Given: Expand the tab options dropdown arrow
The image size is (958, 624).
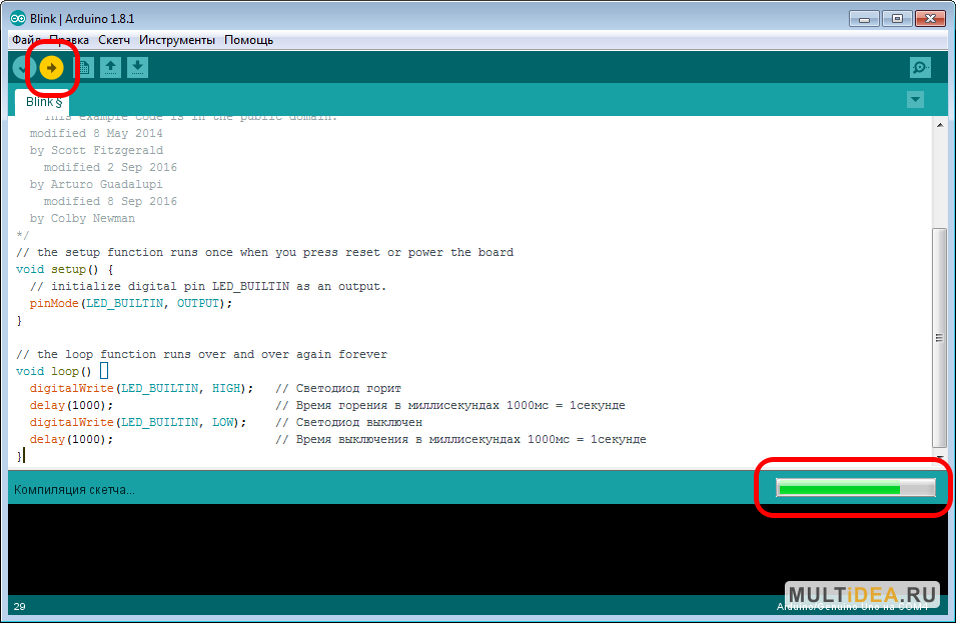Looking at the screenshot, I should click(915, 99).
